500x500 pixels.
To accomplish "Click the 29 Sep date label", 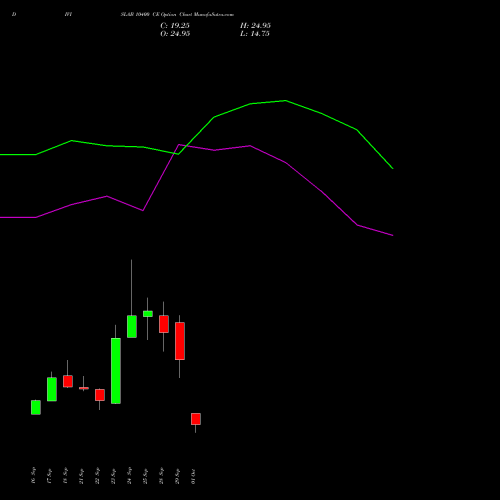I will [x=177, y=476].
